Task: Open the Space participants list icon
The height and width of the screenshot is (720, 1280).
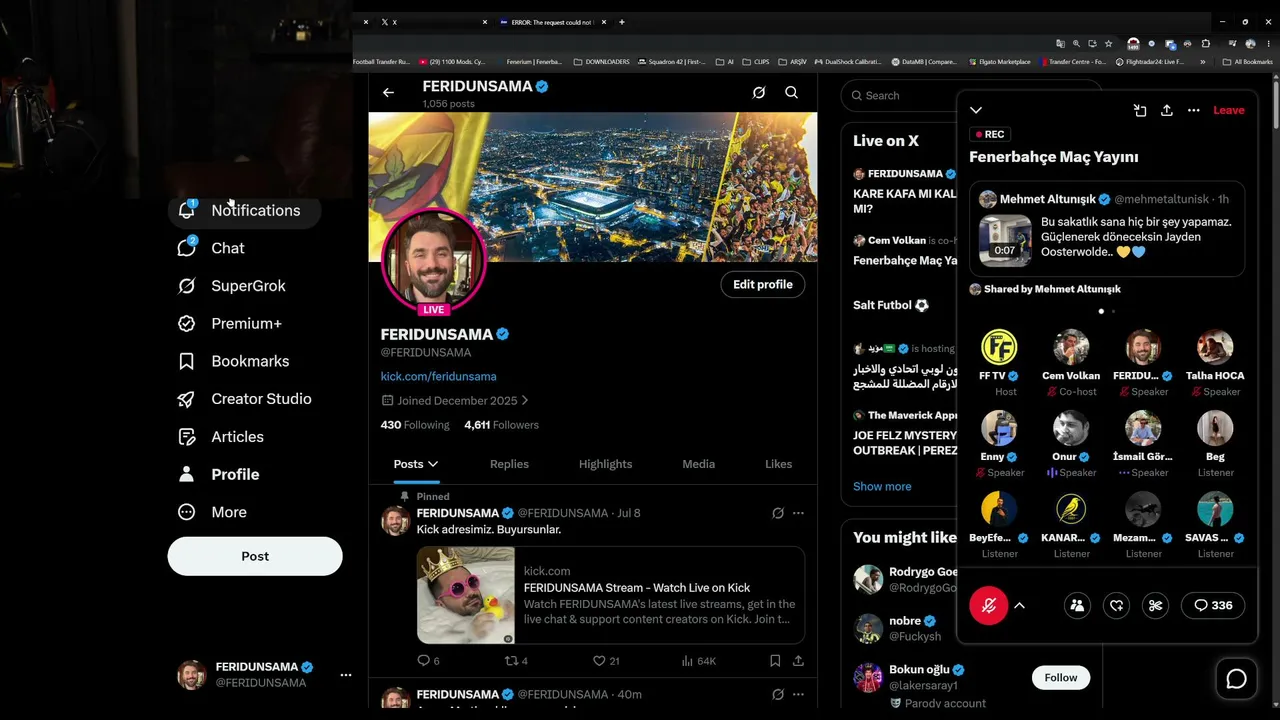Action: 1077,605
